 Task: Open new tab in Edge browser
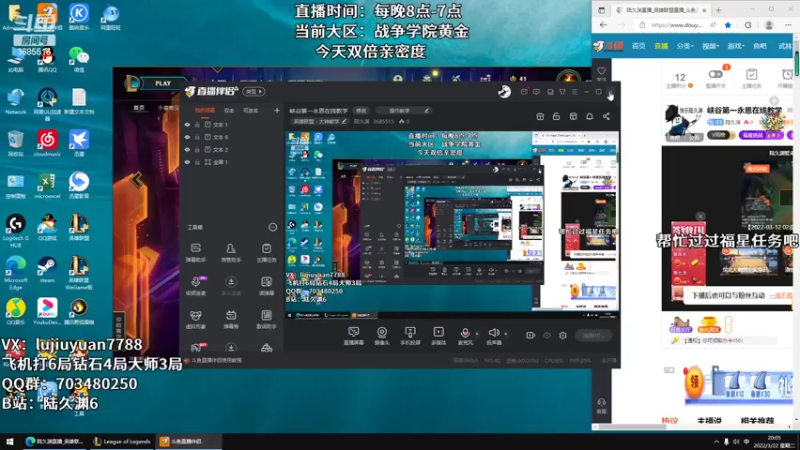coord(718,10)
